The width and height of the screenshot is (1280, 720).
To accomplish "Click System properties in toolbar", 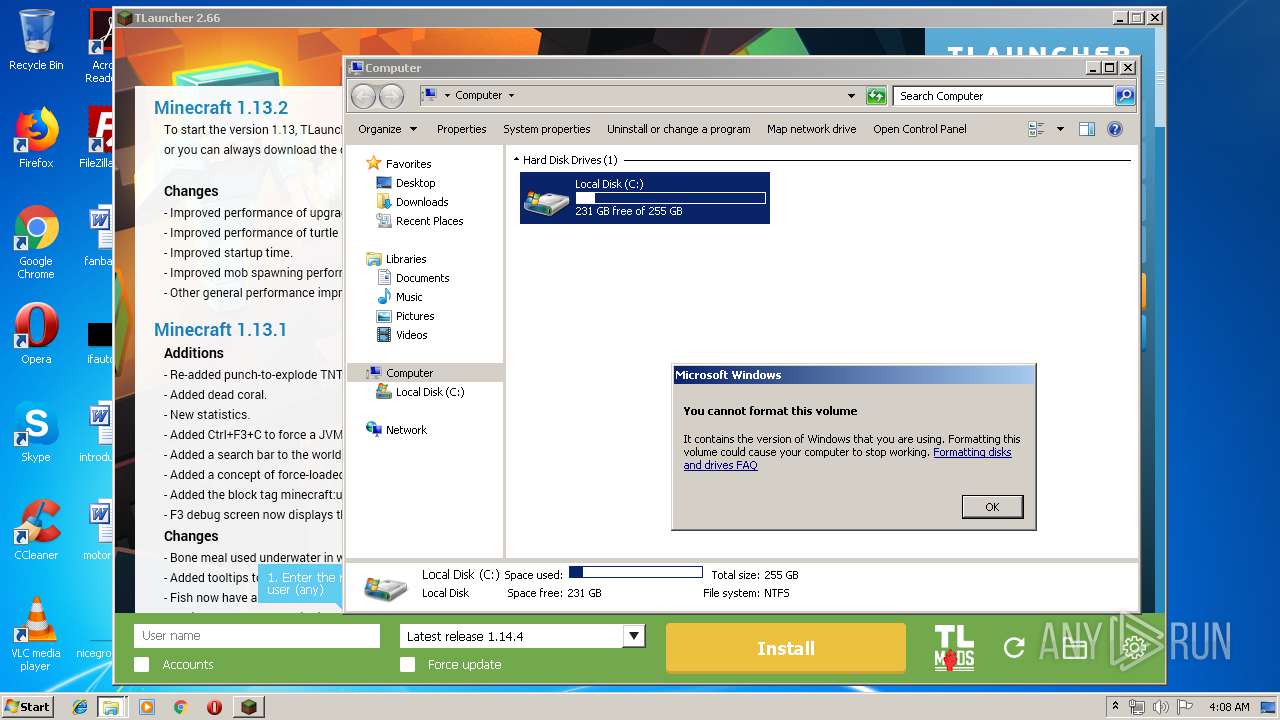I will click(x=546, y=129).
